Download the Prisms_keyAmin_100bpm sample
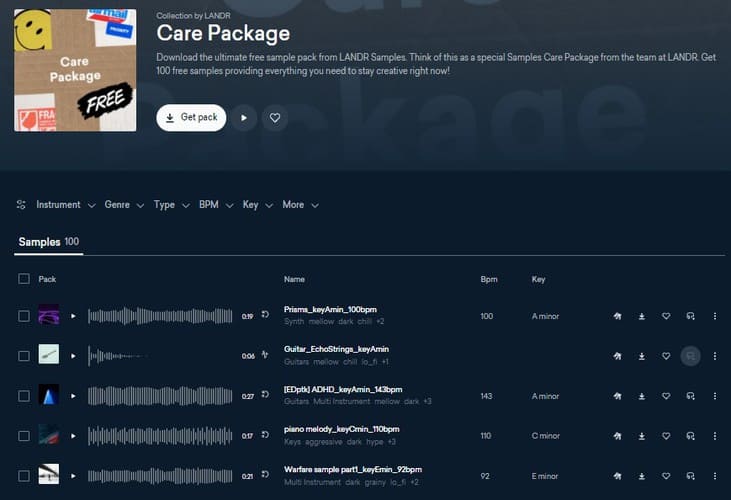 coord(641,316)
